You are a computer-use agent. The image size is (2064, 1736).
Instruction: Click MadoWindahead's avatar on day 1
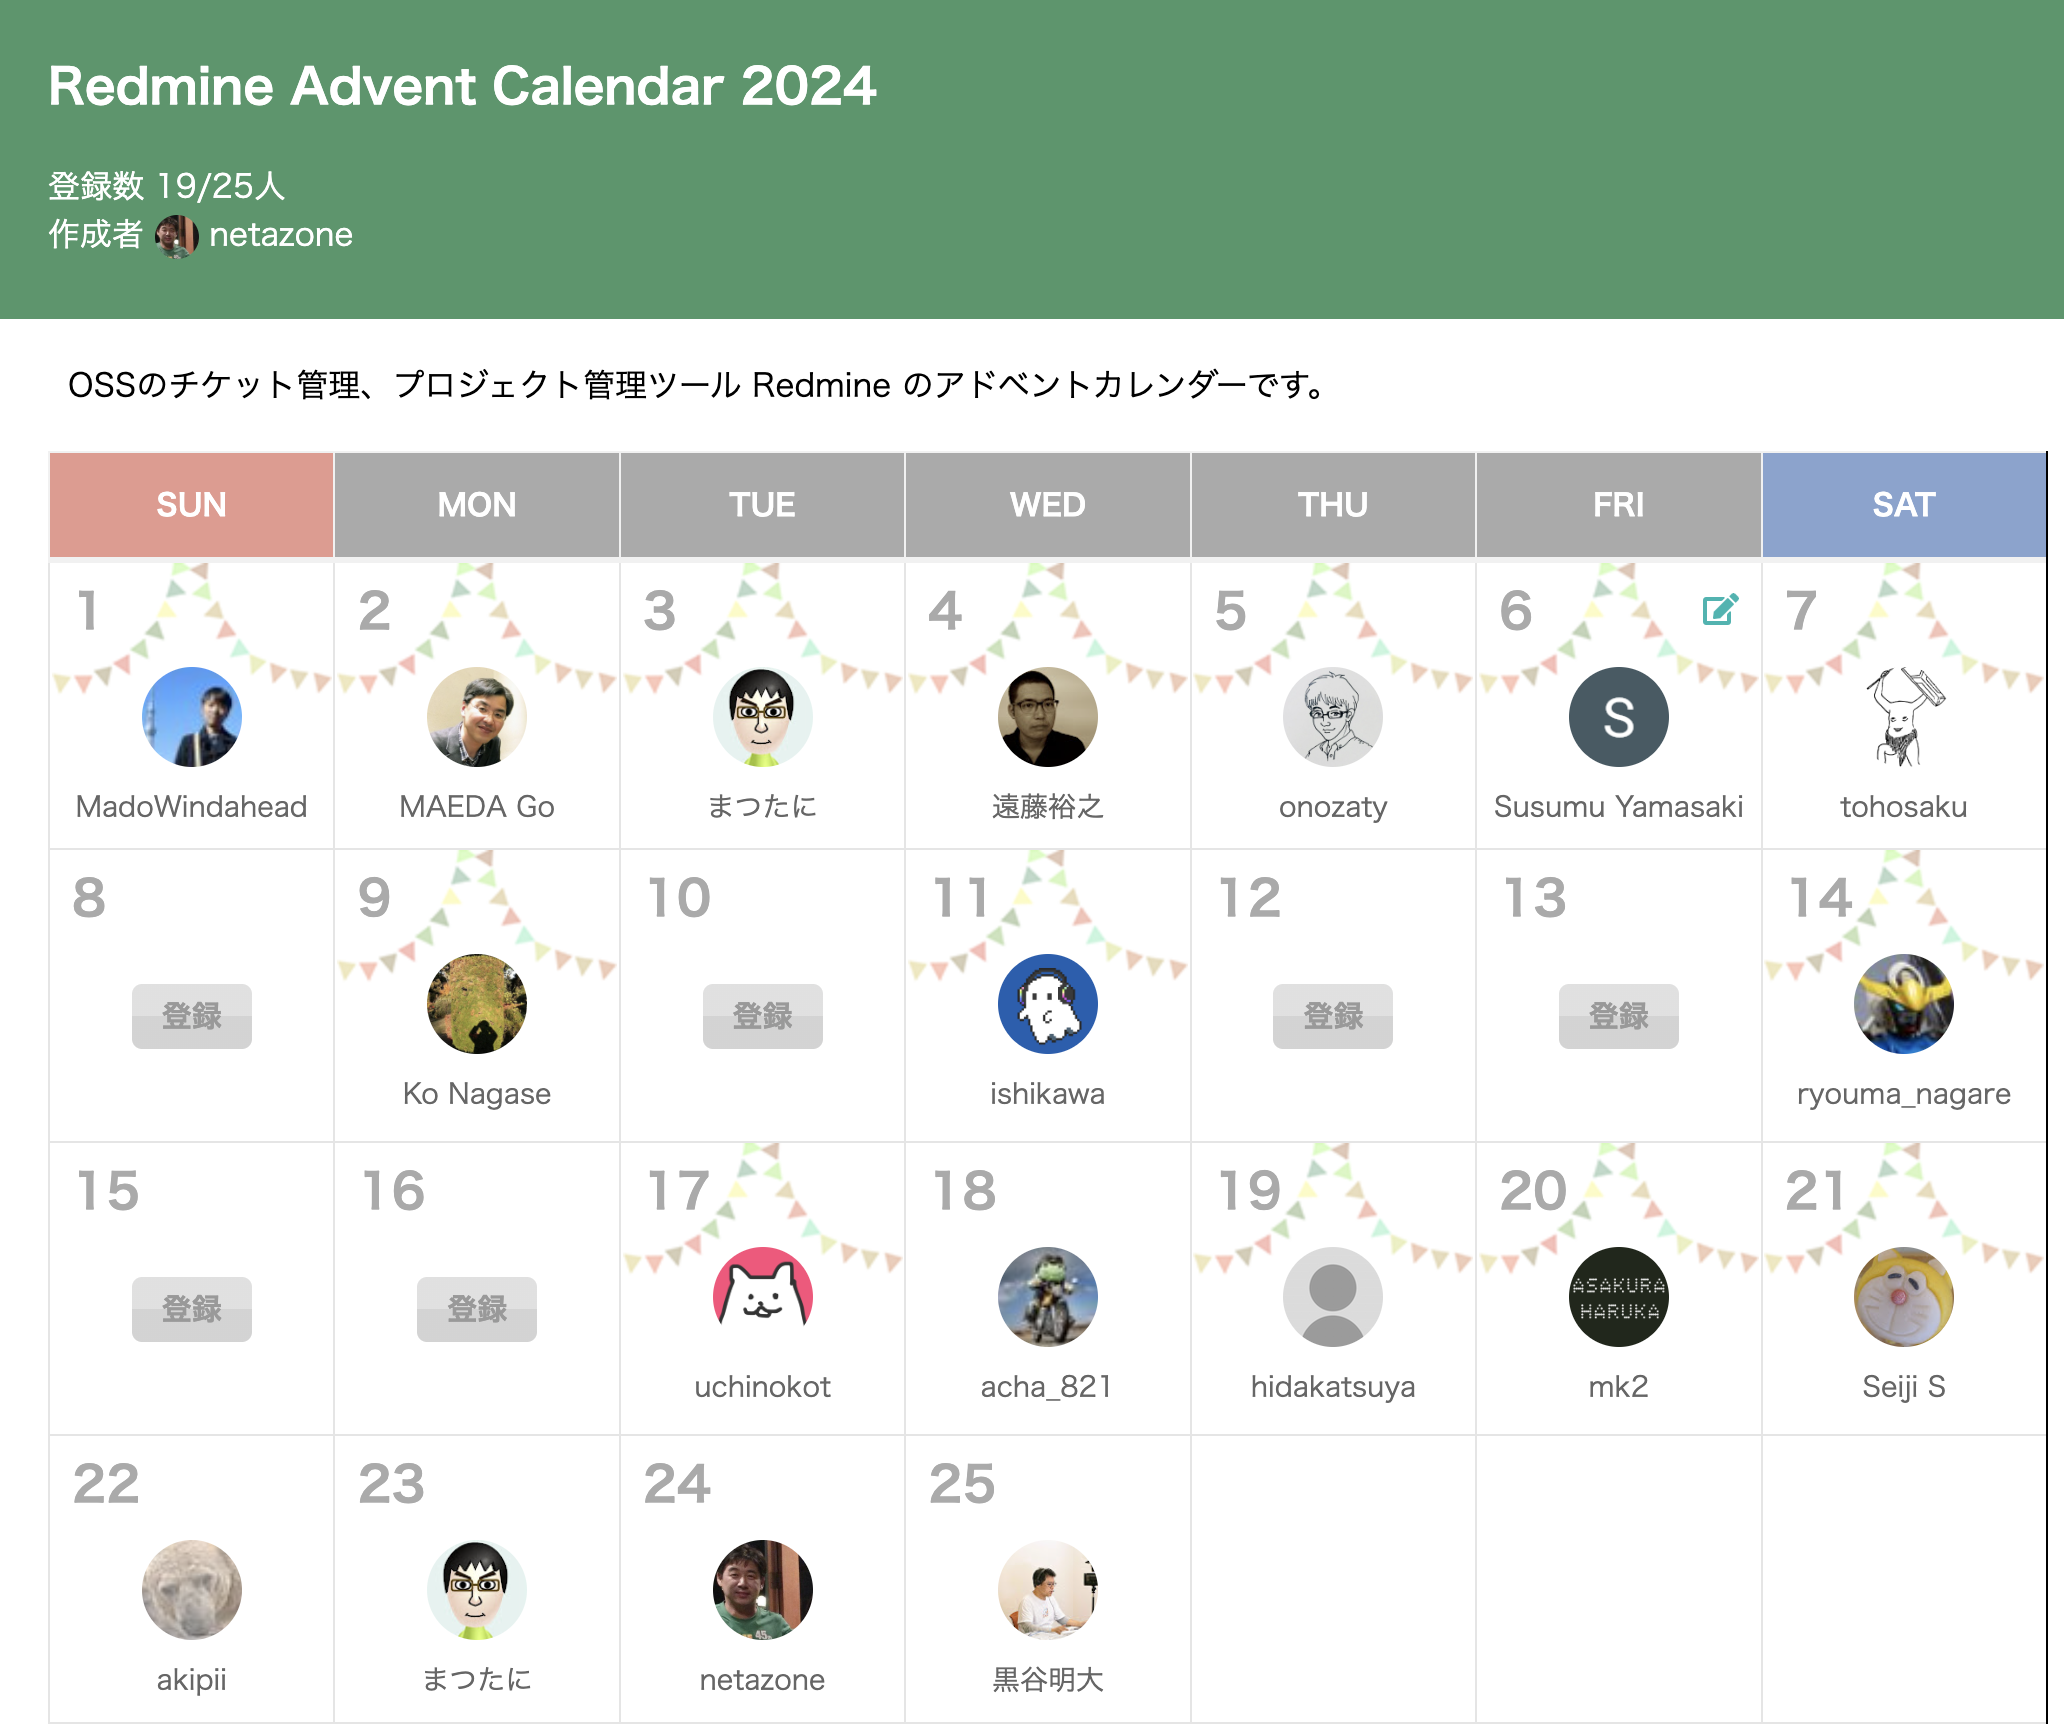[x=191, y=717]
